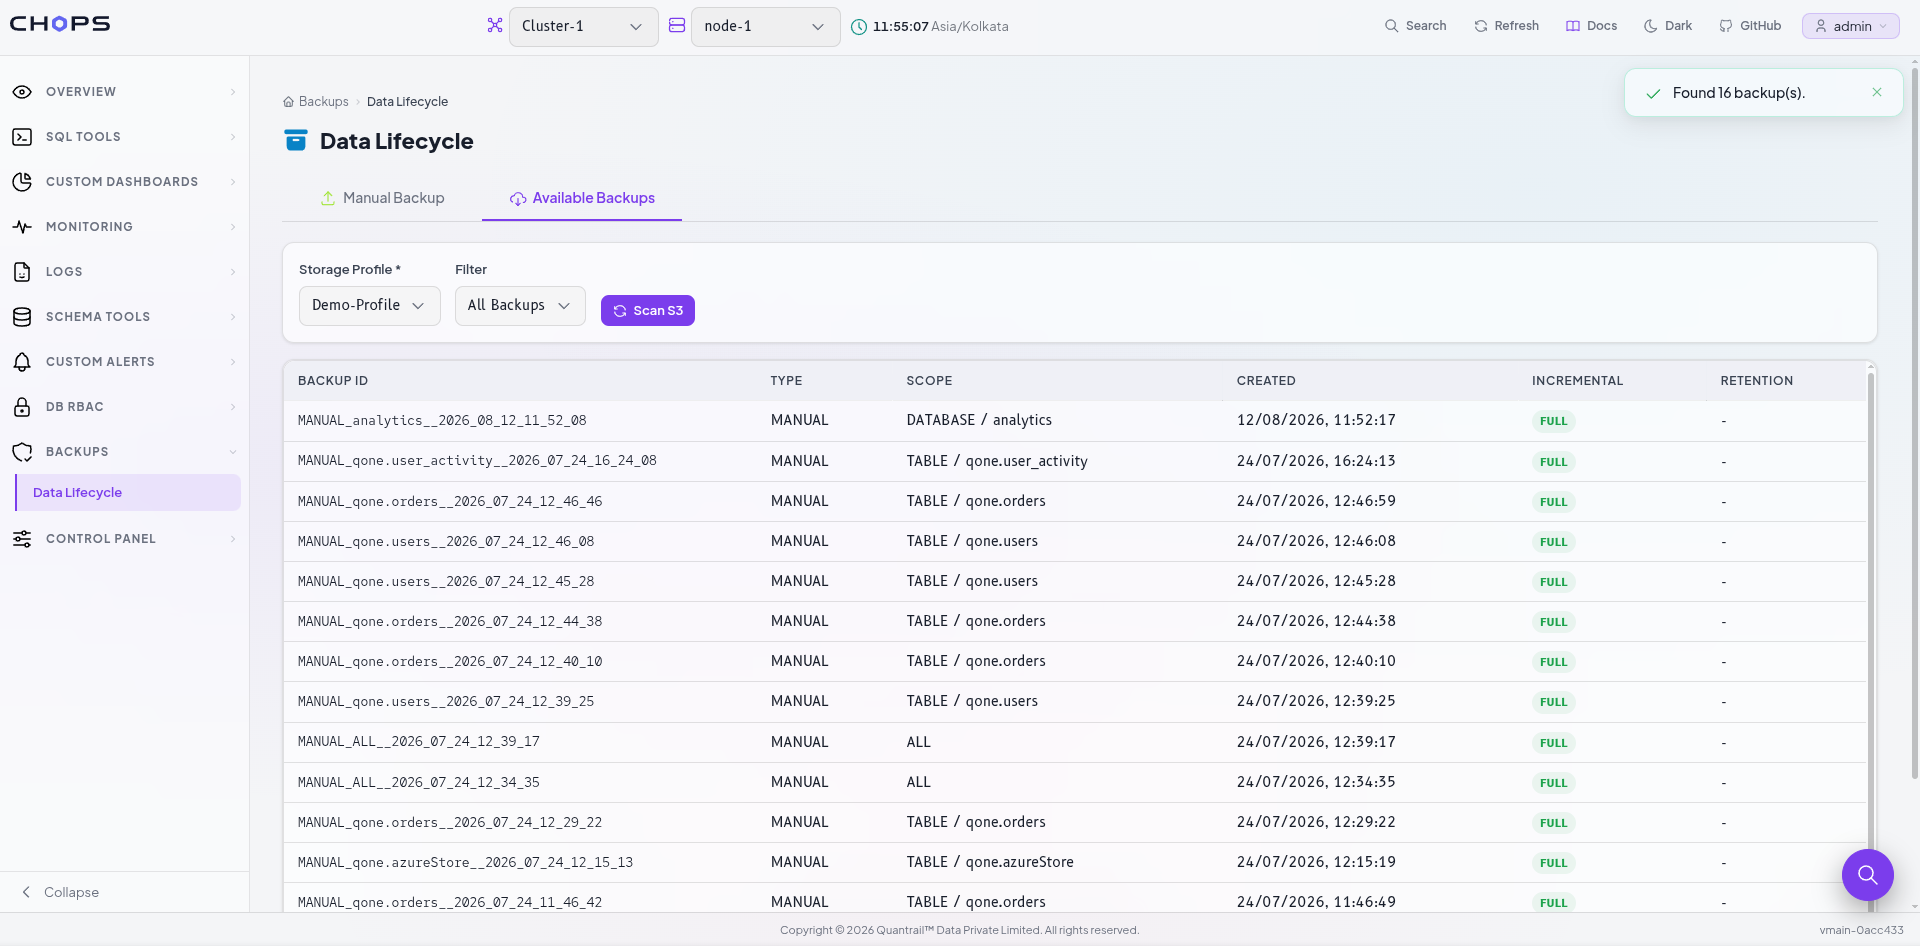1920x946 pixels.
Task: Expand the Overview menu chevron
Action: tap(232, 92)
